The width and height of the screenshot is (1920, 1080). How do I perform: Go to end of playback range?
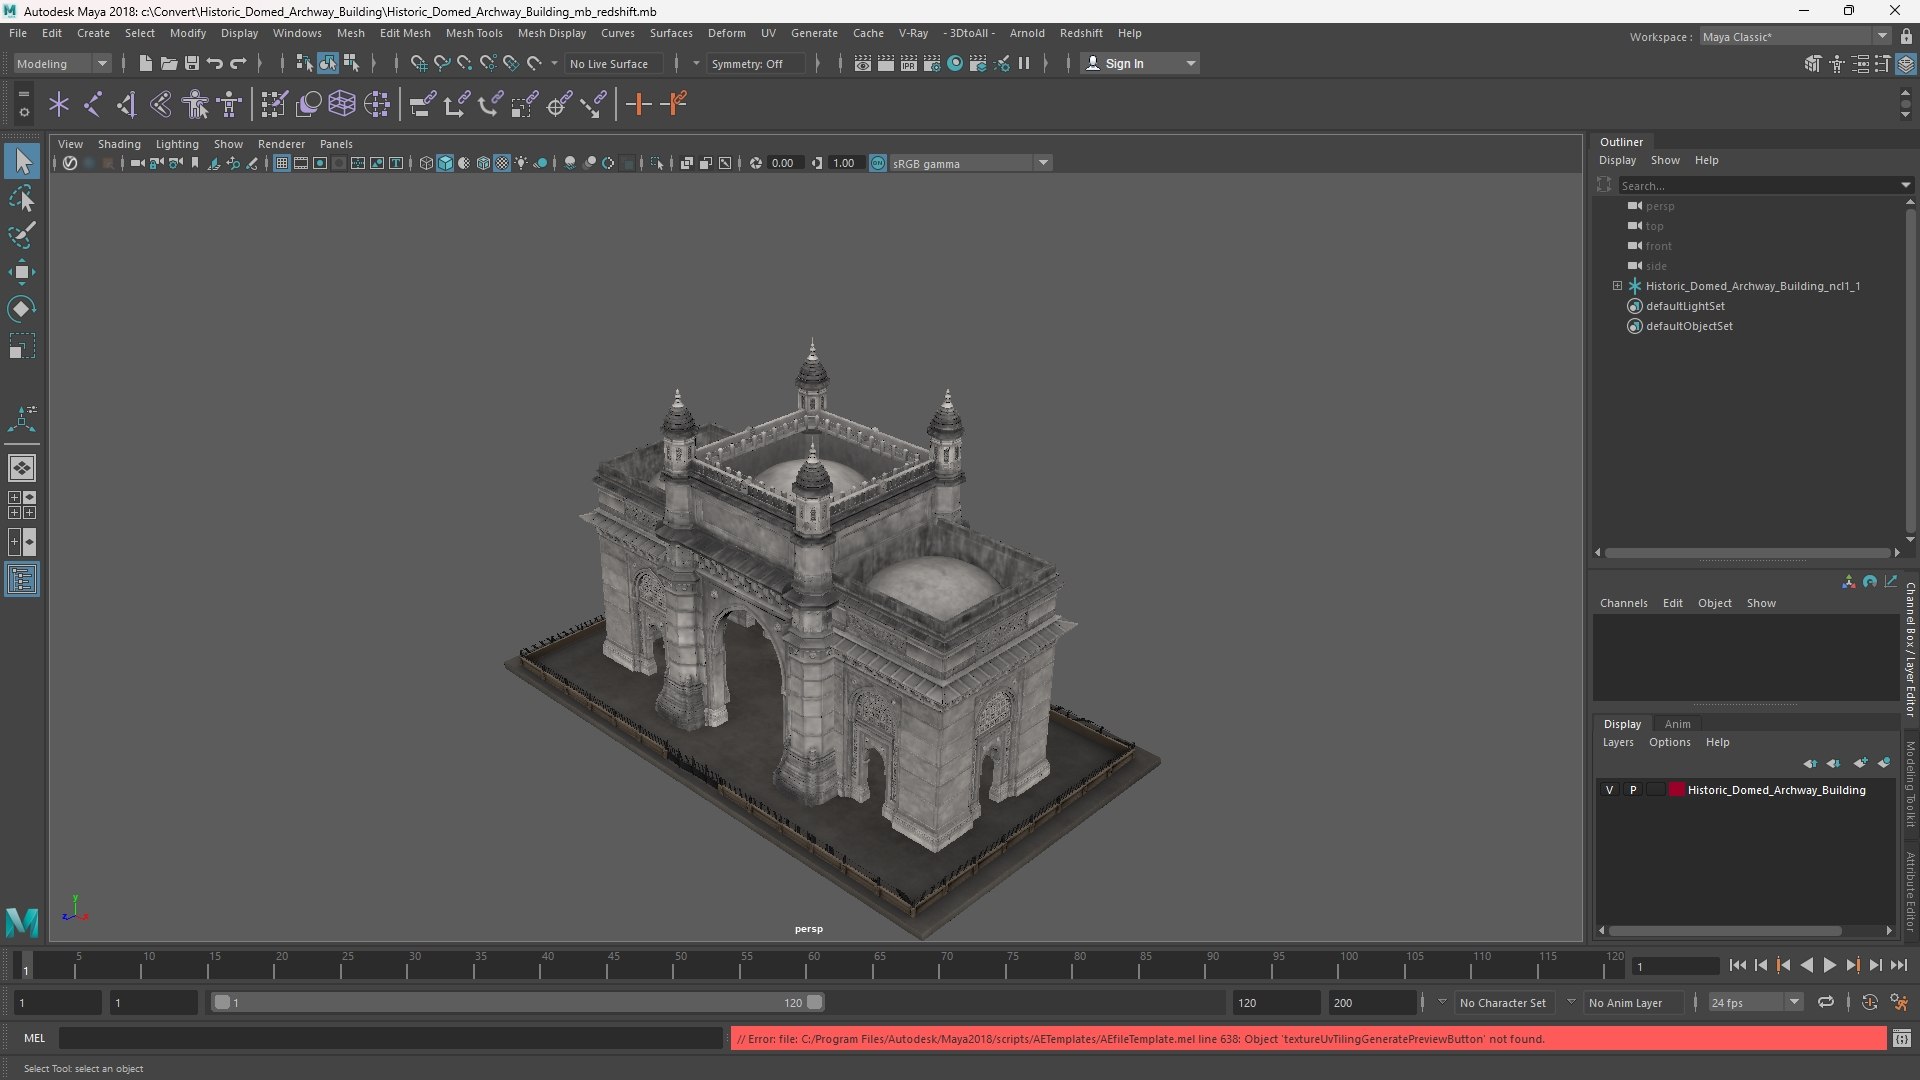(x=1898, y=965)
